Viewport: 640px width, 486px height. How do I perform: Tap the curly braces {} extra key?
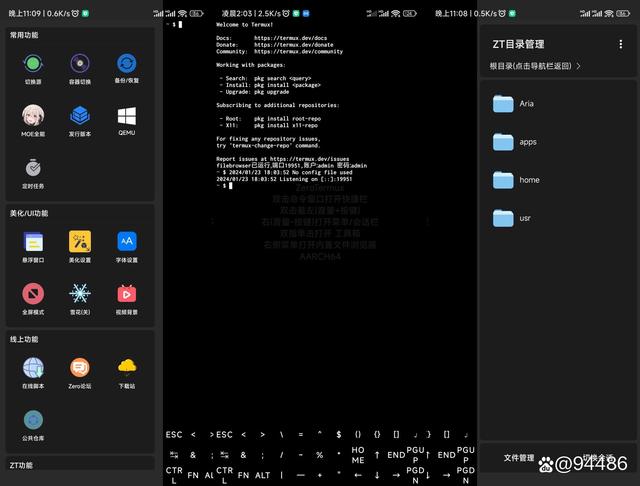tap(377, 435)
